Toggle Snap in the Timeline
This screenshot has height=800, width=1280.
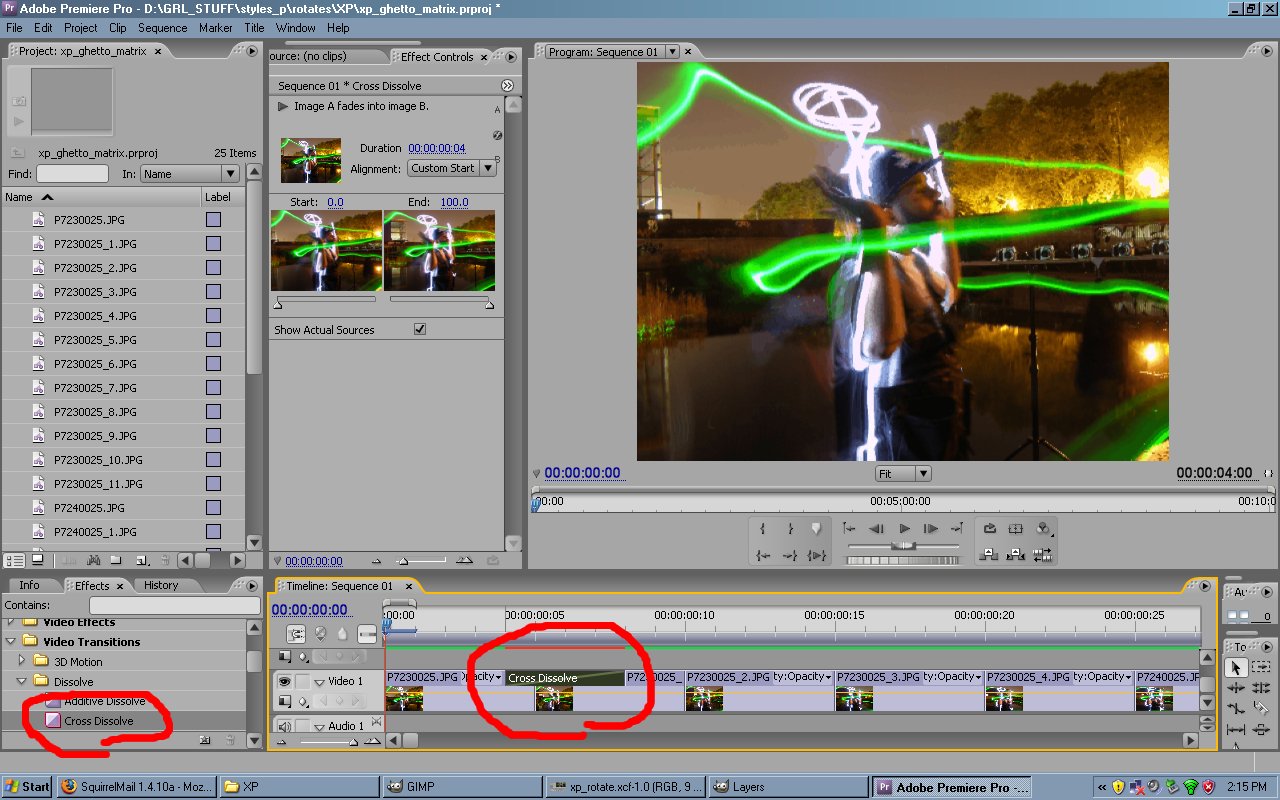pyautogui.click(x=296, y=633)
